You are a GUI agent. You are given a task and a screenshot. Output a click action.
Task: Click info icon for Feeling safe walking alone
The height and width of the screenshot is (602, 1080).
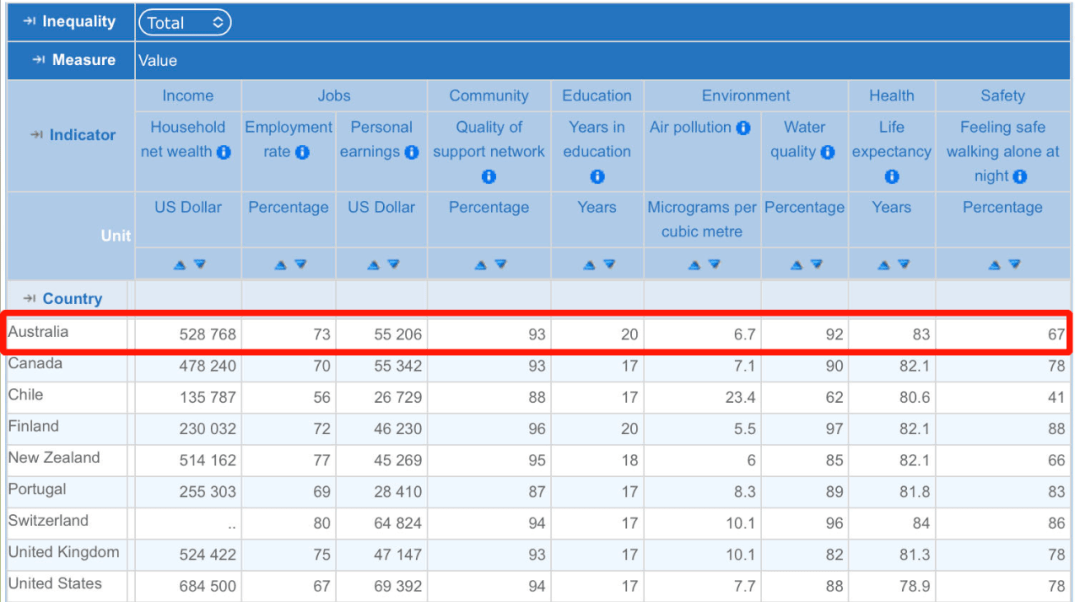[x=1019, y=177]
